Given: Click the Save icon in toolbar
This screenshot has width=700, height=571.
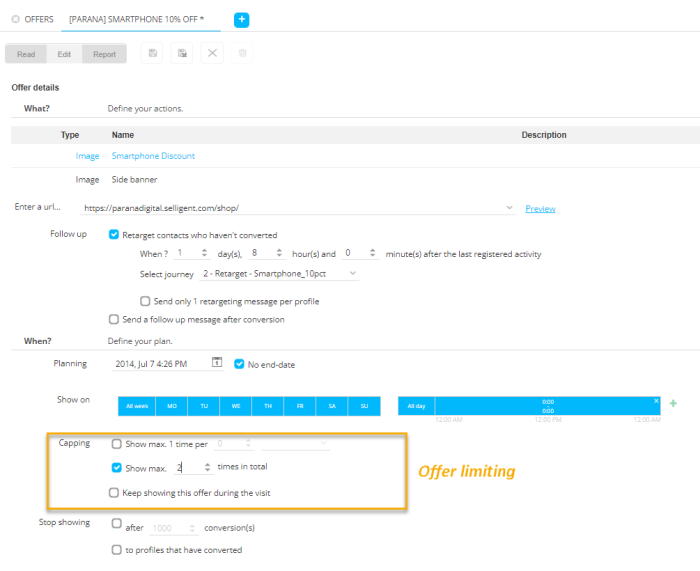Looking at the screenshot, I should pos(153,54).
